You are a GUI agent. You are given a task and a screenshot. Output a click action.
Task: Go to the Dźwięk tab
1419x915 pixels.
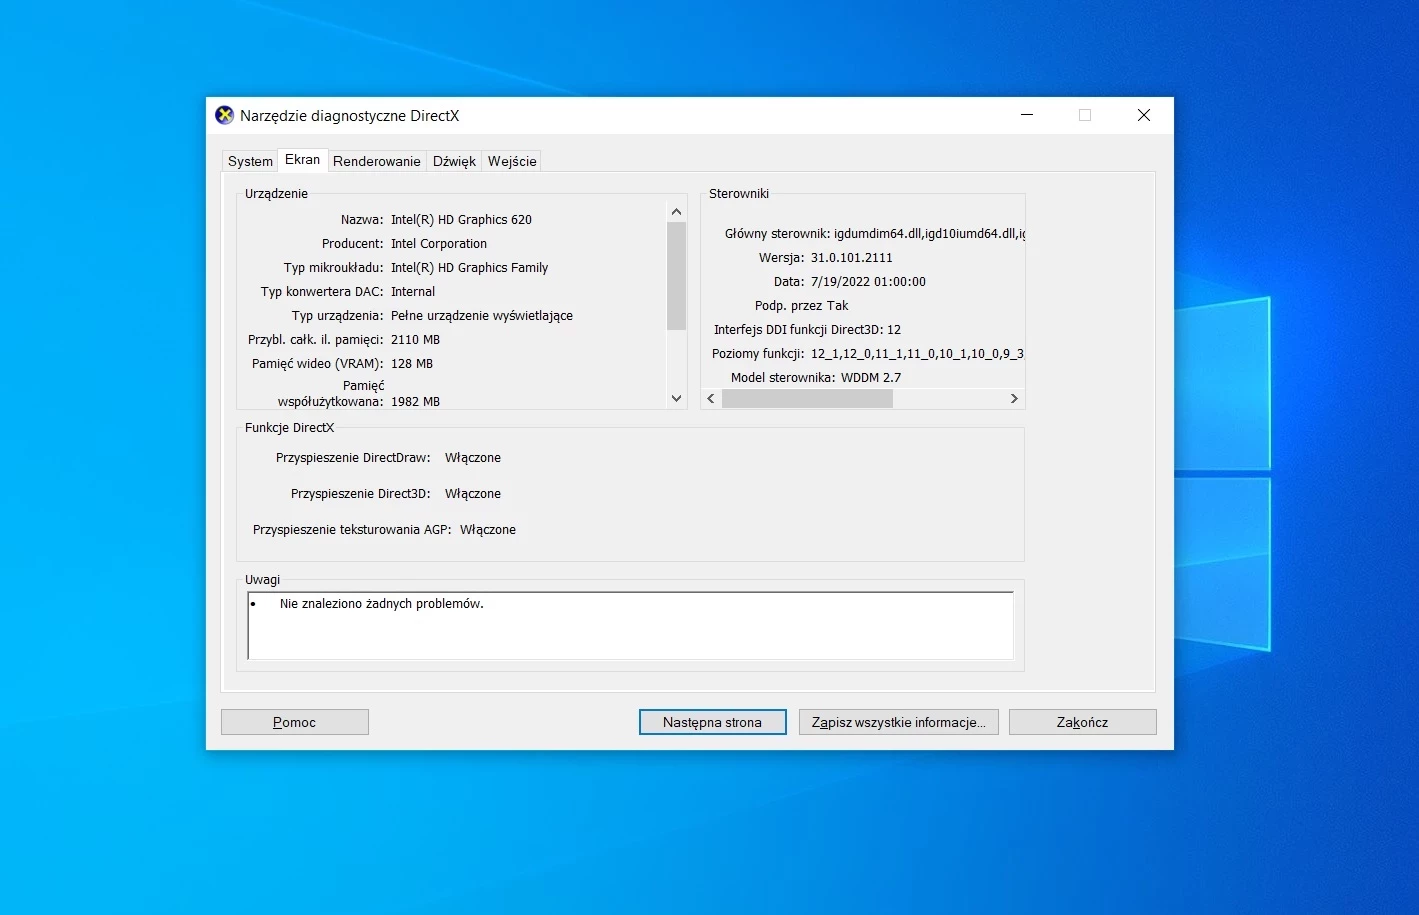pos(454,161)
